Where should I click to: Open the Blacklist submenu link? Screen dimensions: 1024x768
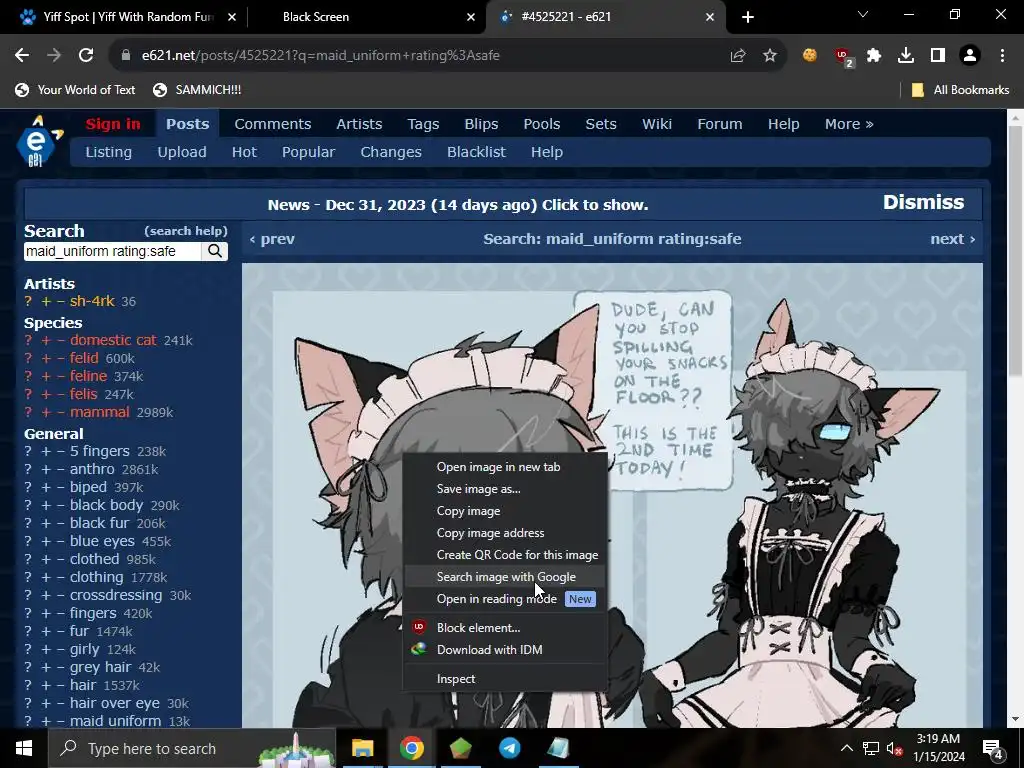coord(476,152)
